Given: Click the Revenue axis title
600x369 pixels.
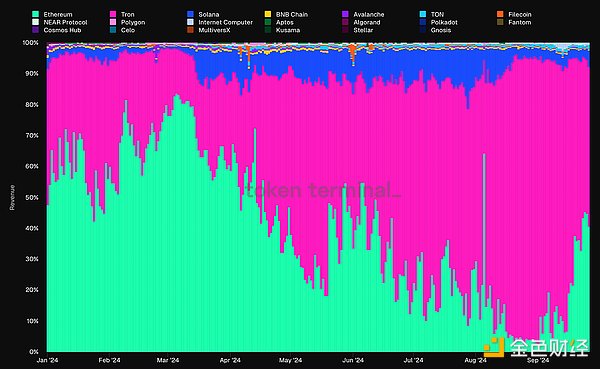Looking at the screenshot, I should 12,198.
